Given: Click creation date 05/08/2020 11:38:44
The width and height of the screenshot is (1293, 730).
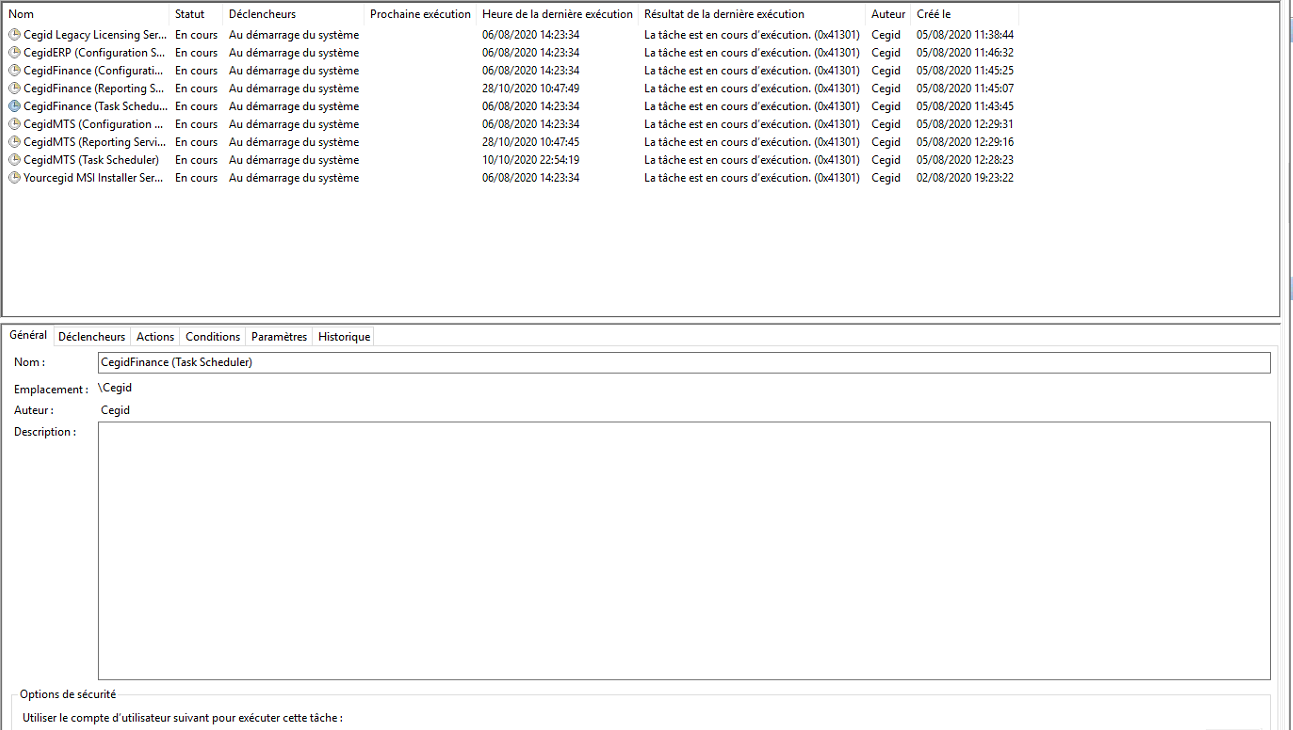Looking at the screenshot, I should (965, 35).
